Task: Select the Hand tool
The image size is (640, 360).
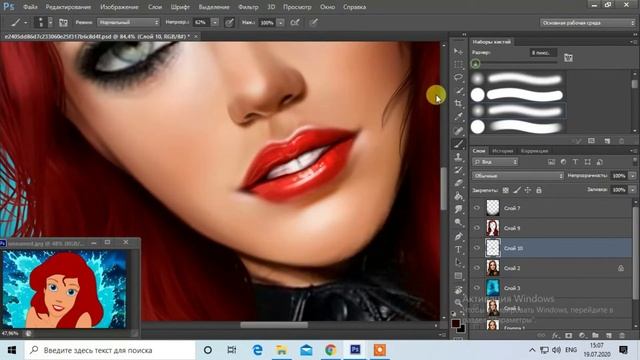Action: click(458, 289)
